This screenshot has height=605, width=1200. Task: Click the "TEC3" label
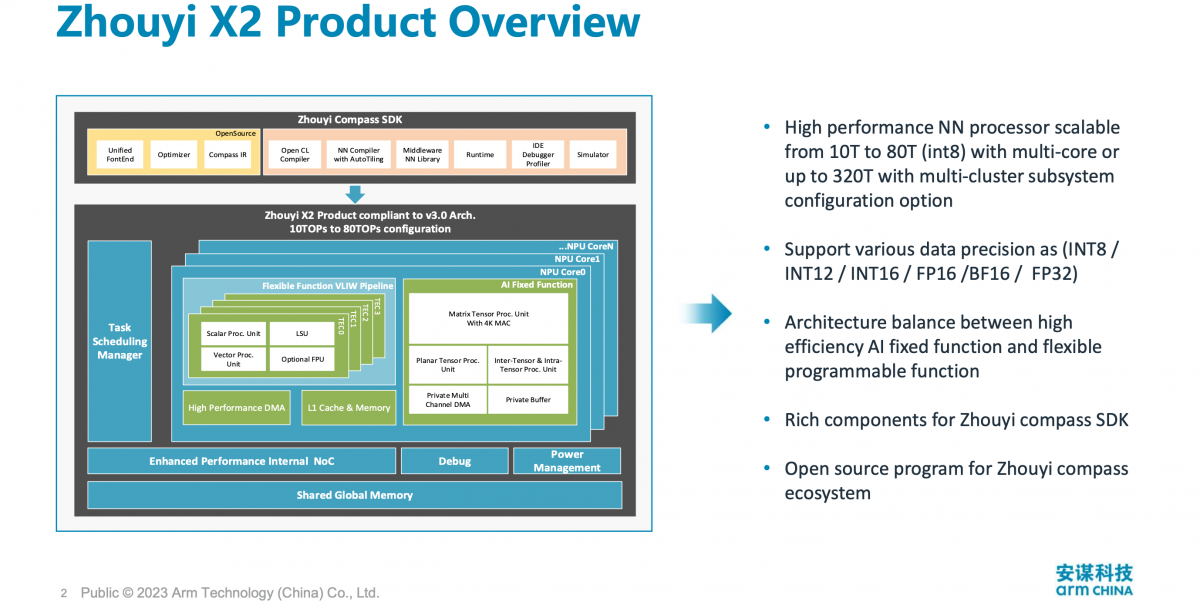[x=378, y=307]
